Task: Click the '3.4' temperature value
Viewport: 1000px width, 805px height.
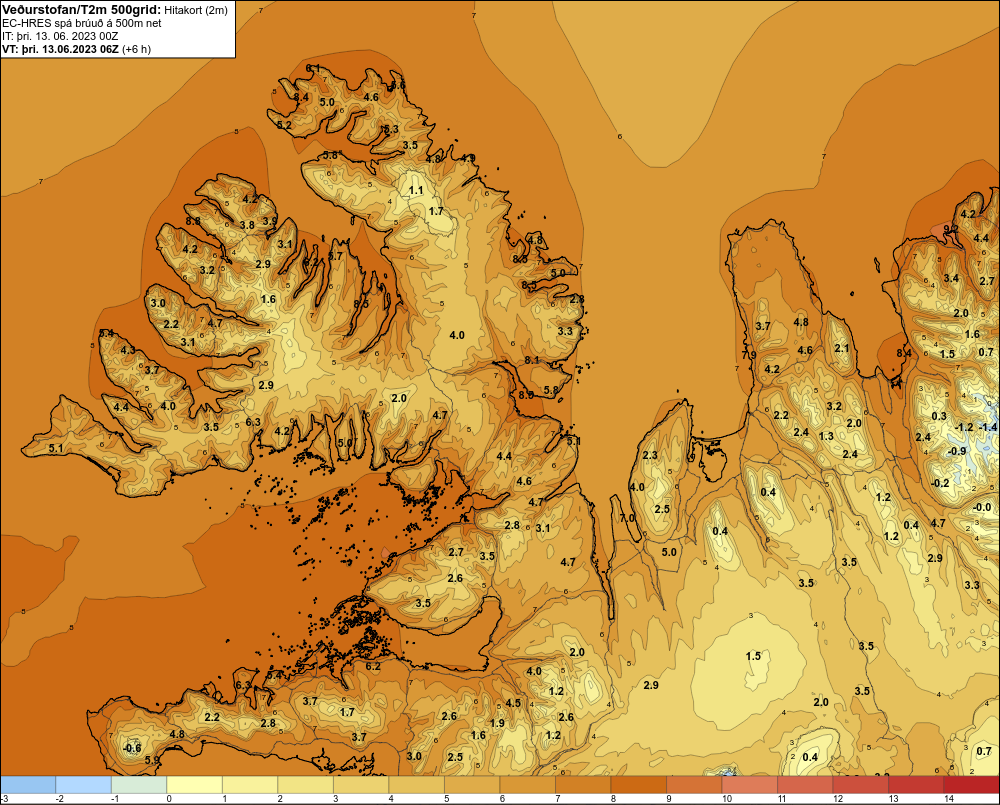Action: [x=951, y=277]
